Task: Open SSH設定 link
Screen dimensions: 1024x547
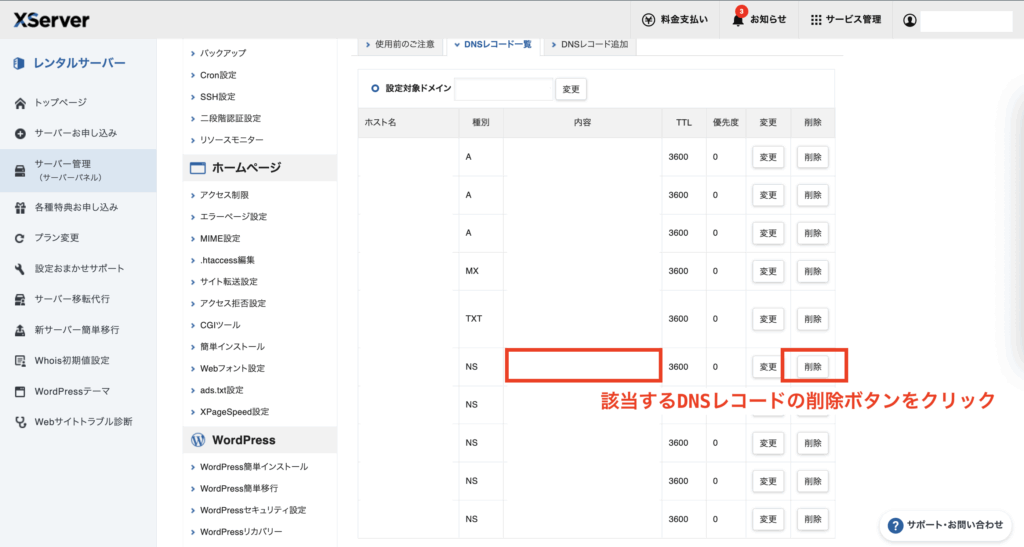Action: [x=217, y=97]
